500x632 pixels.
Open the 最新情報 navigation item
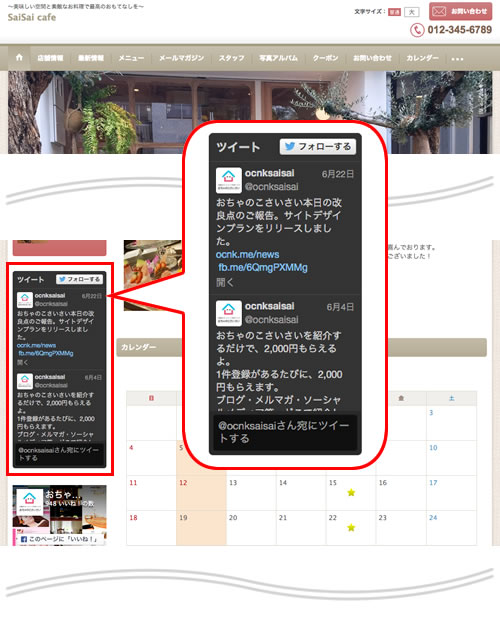91,58
